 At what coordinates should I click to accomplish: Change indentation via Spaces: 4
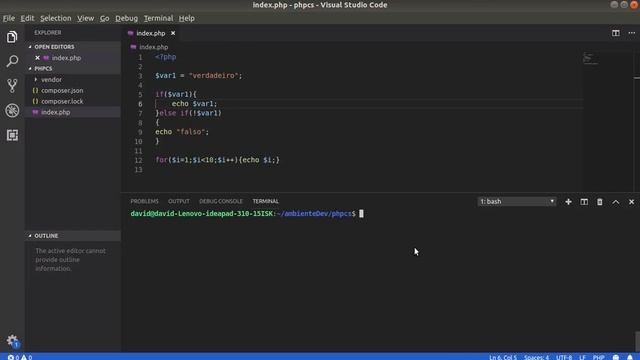[536, 357]
